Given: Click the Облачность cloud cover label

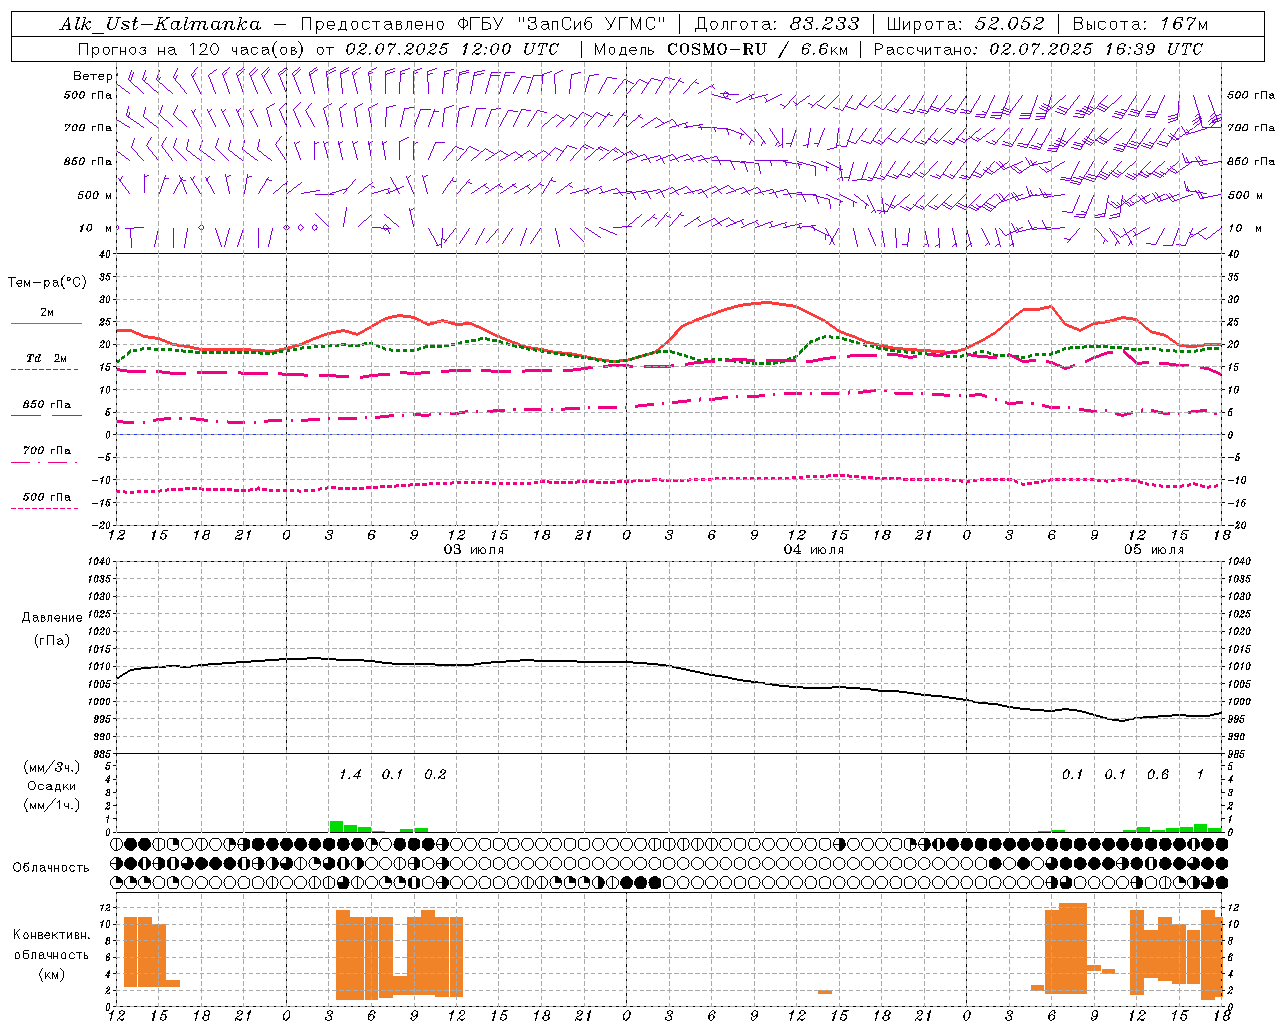Looking at the screenshot, I should click(51, 868).
